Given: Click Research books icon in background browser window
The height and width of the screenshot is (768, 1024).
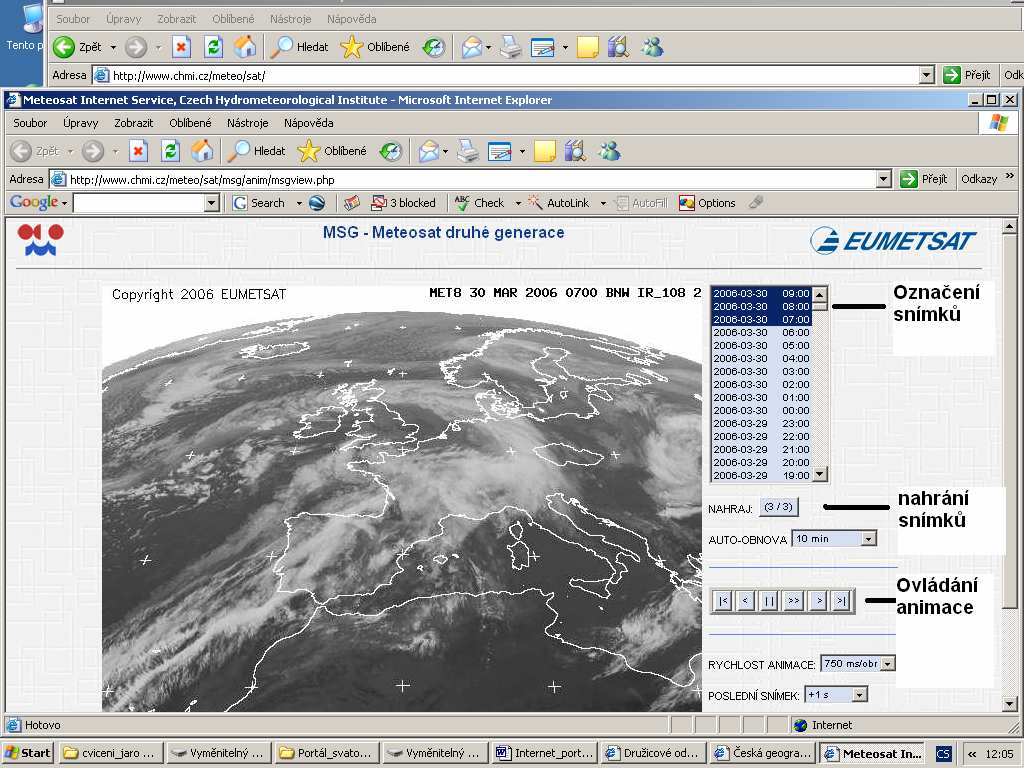Looking at the screenshot, I should point(618,47).
